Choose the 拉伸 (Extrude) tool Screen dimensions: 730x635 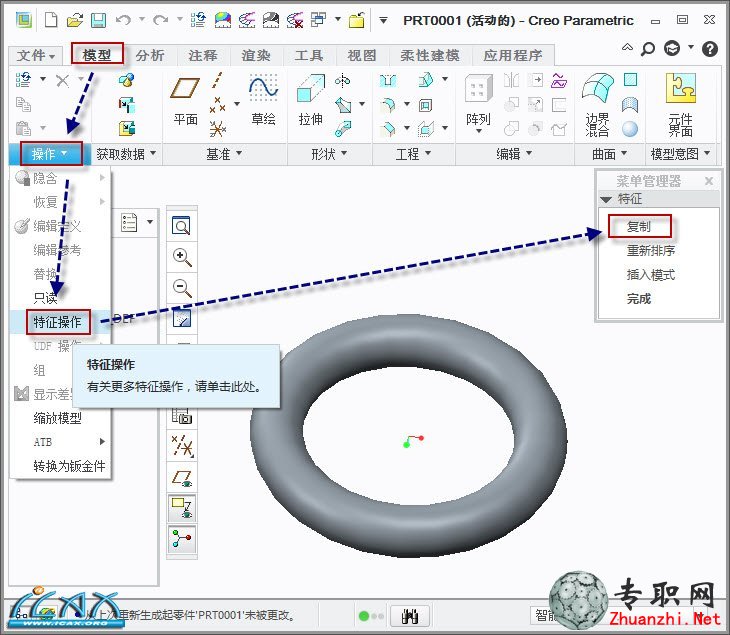[x=311, y=100]
